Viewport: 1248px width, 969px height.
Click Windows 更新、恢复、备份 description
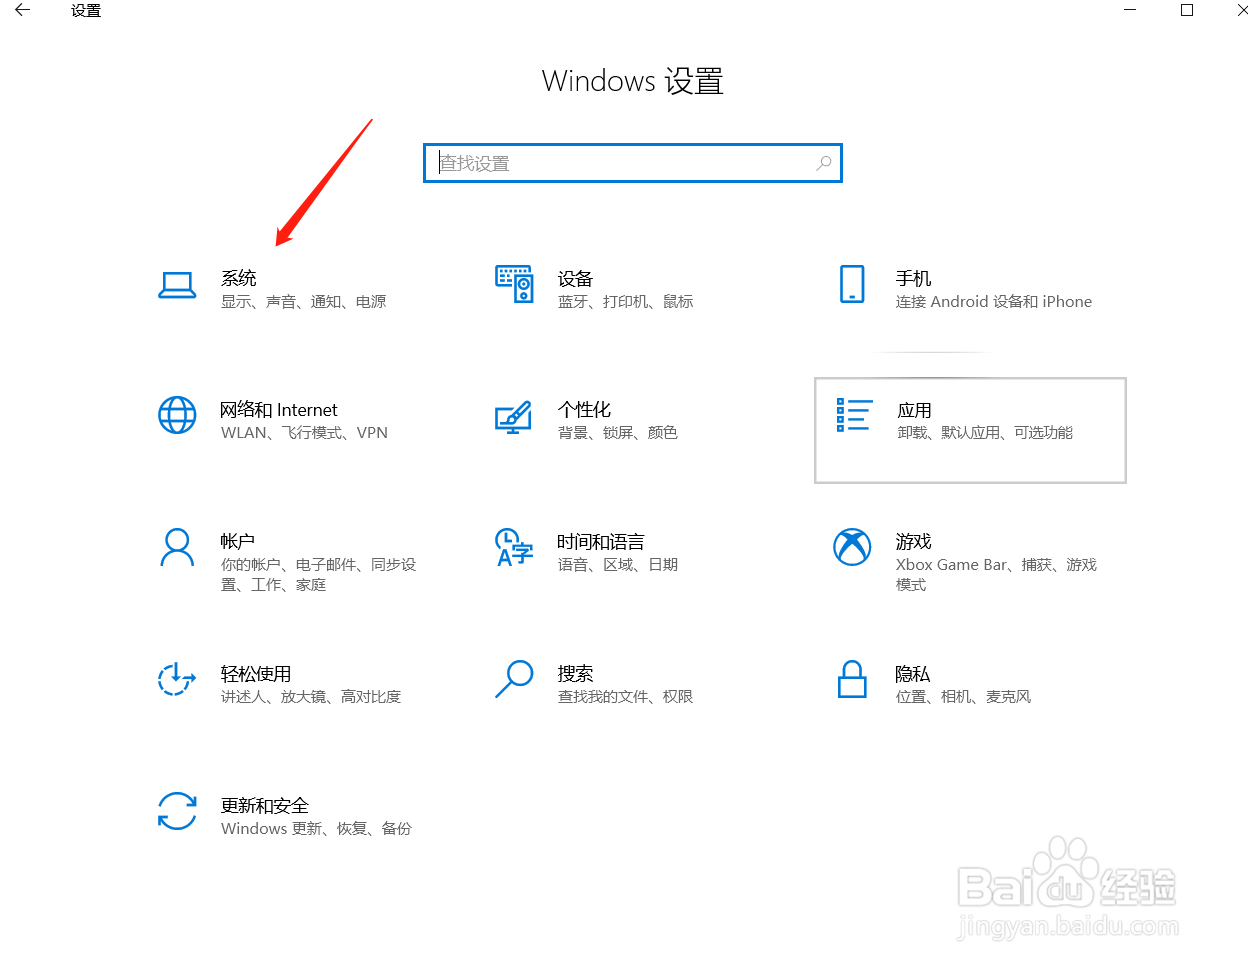pyautogui.click(x=316, y=829)
